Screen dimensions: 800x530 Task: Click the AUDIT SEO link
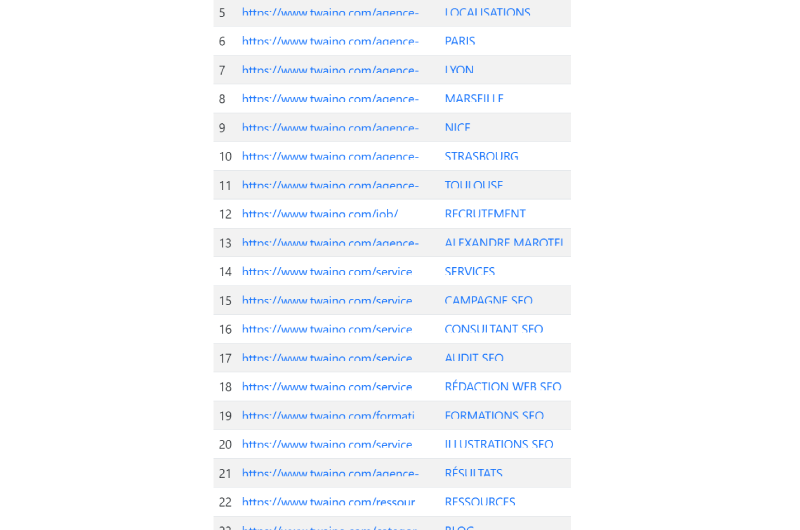(474, 358)
